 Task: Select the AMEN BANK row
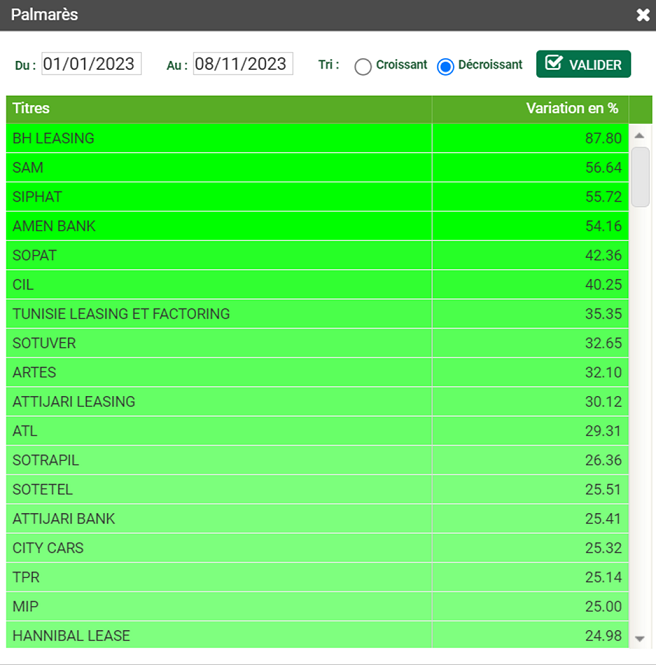click(317, 226)
